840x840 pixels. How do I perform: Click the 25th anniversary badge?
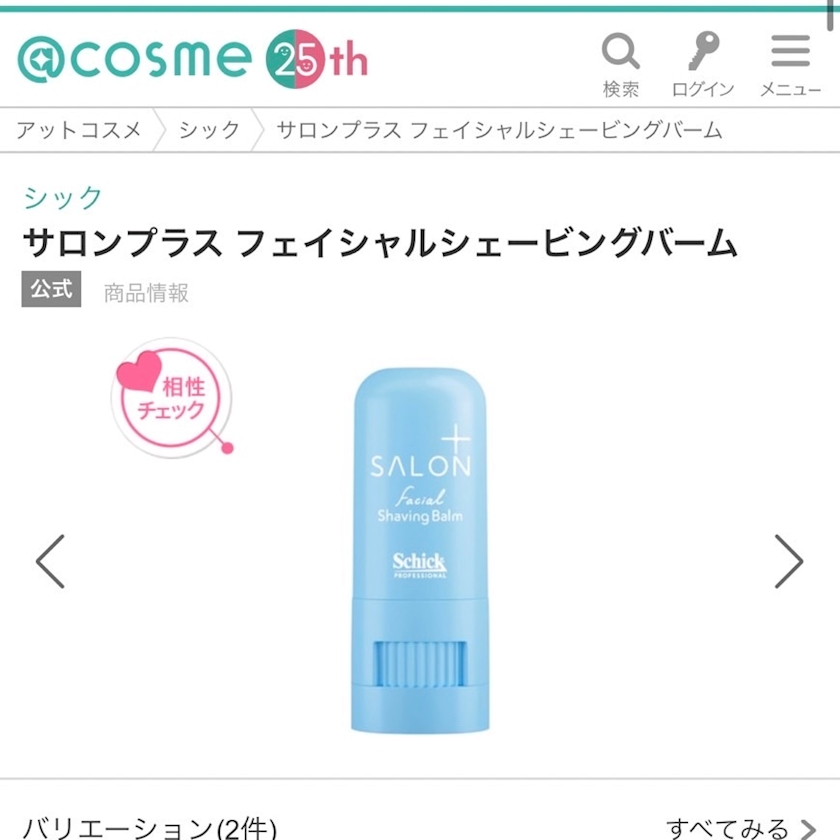pos(317,59)
